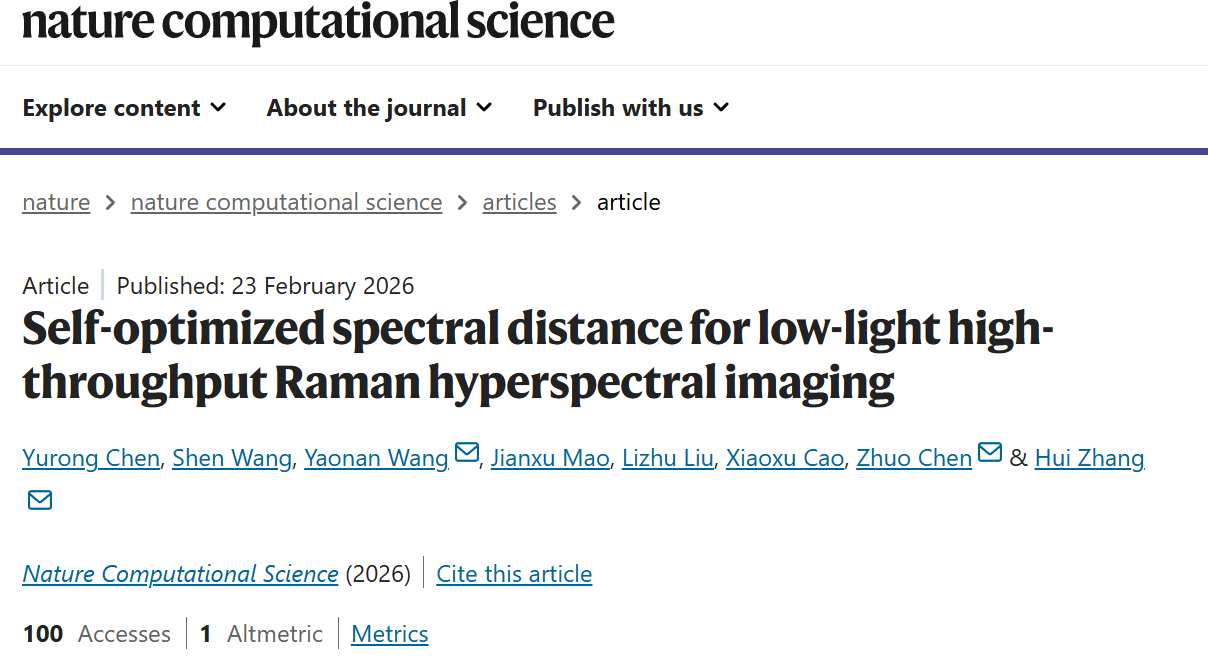This screenshot has height=670, width=1208.
Task: View author Jianxu Mao details
Action: tap(550, 458)
